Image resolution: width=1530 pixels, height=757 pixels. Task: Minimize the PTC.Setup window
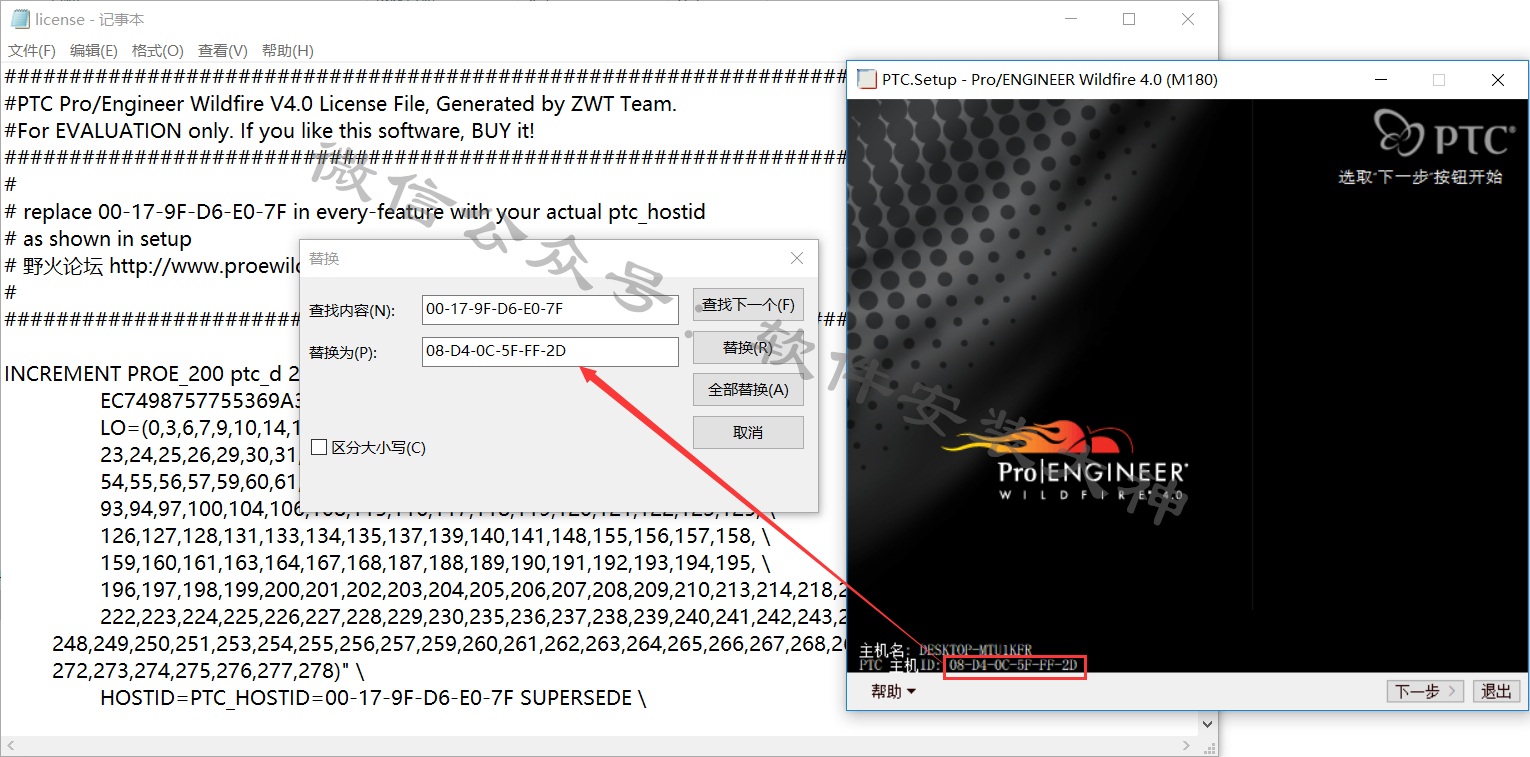coord(1381,80)
